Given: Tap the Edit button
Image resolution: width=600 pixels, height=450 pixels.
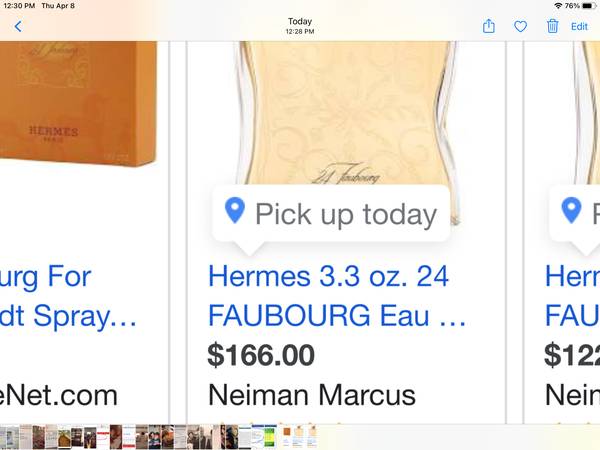Looking at the screenshot, I should click(579, 26).
